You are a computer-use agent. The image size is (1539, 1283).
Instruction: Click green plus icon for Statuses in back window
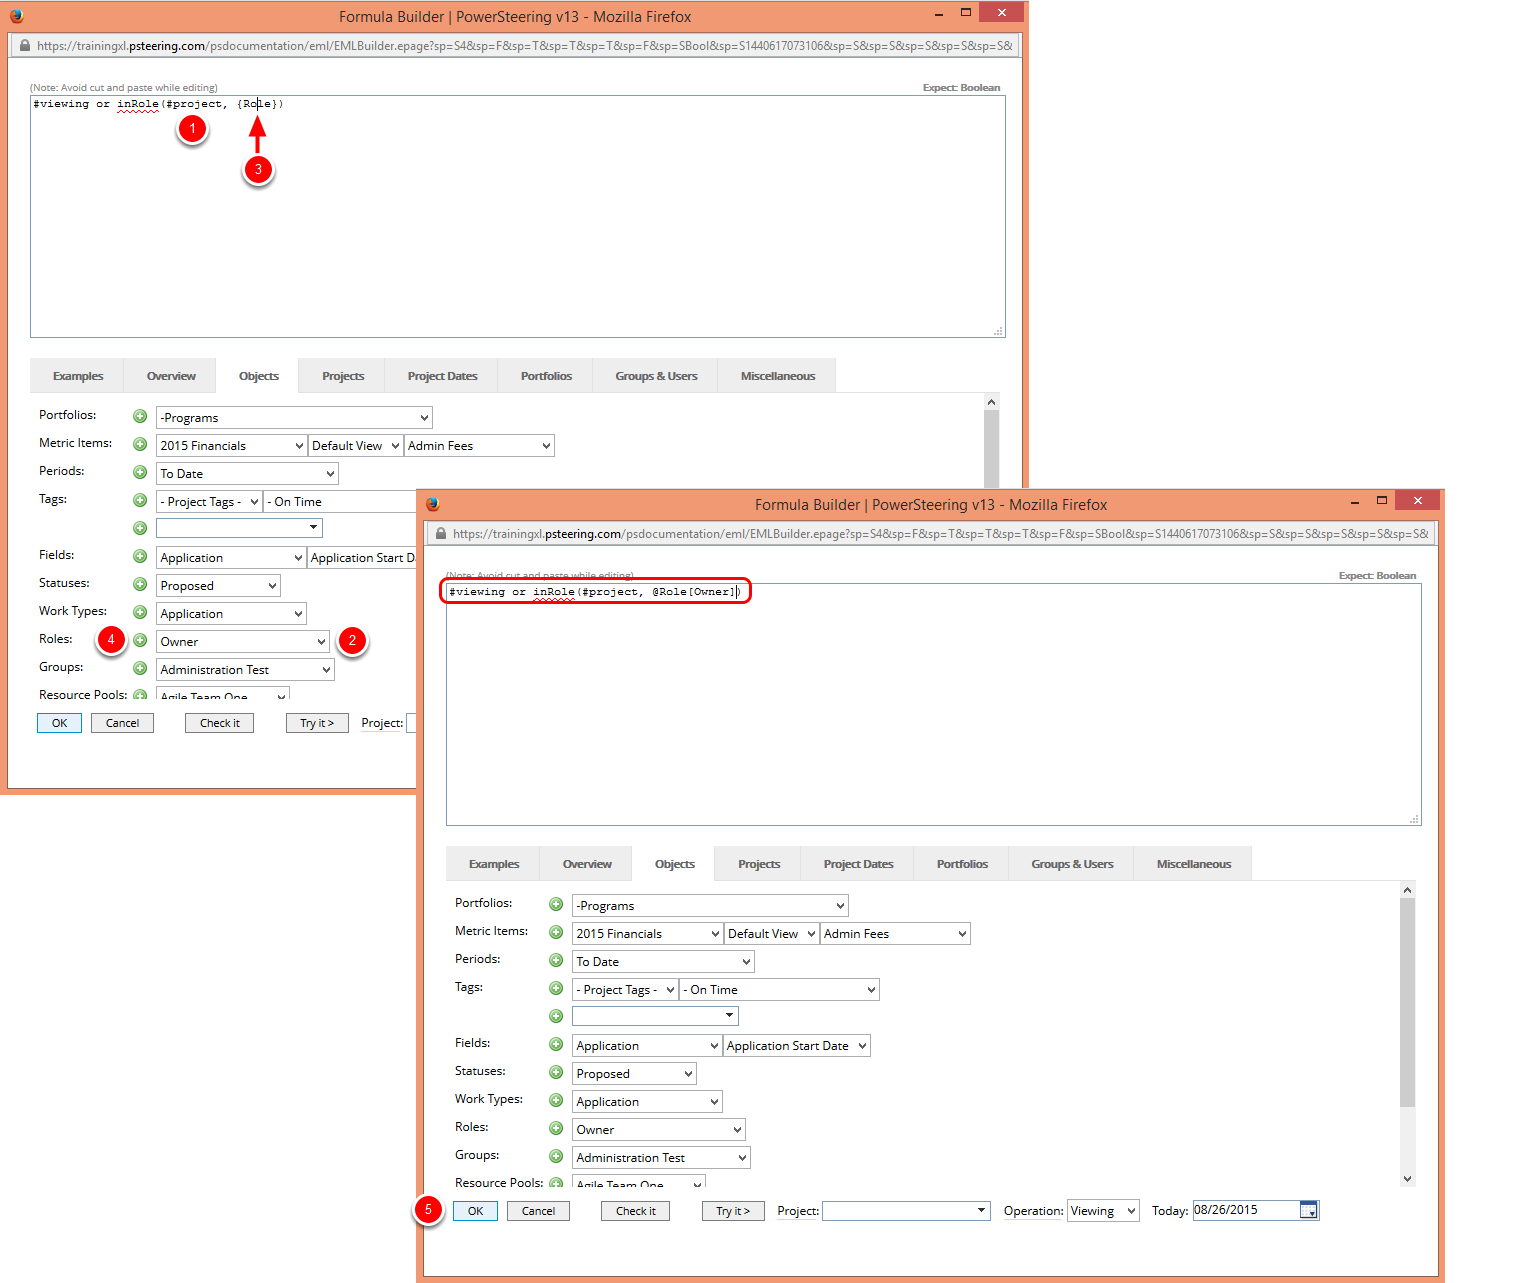[140, 584]
